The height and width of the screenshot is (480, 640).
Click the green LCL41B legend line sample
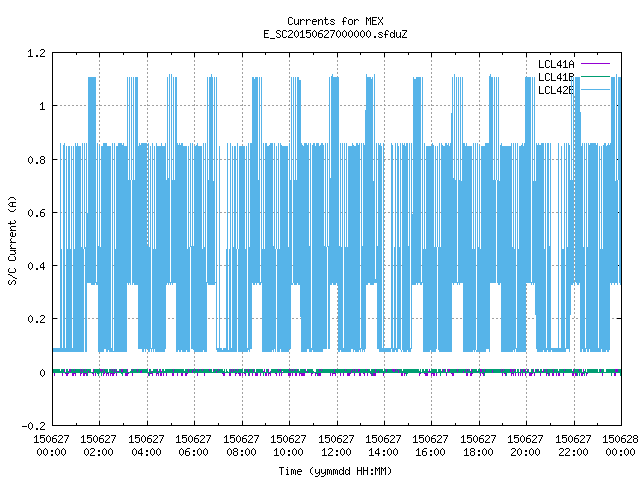pyautogui.click(x=595, y=76)
